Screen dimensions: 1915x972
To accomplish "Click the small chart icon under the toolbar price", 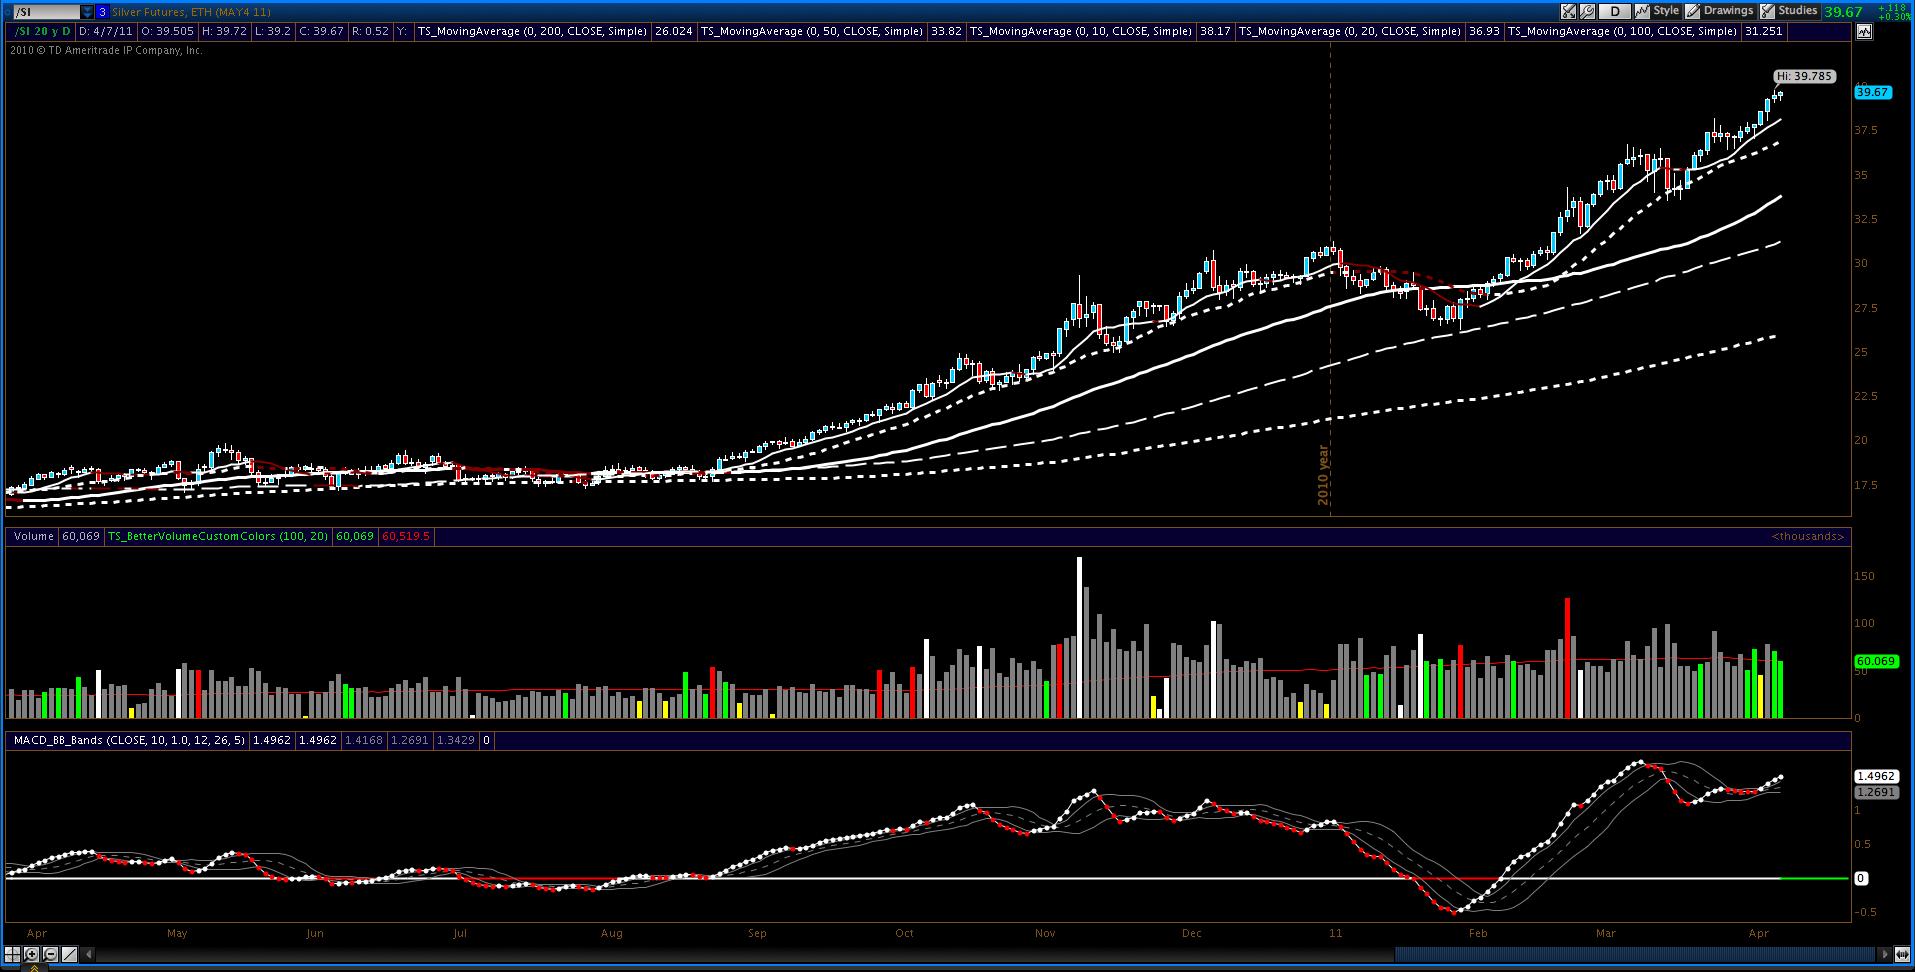I will point(1863,32).
